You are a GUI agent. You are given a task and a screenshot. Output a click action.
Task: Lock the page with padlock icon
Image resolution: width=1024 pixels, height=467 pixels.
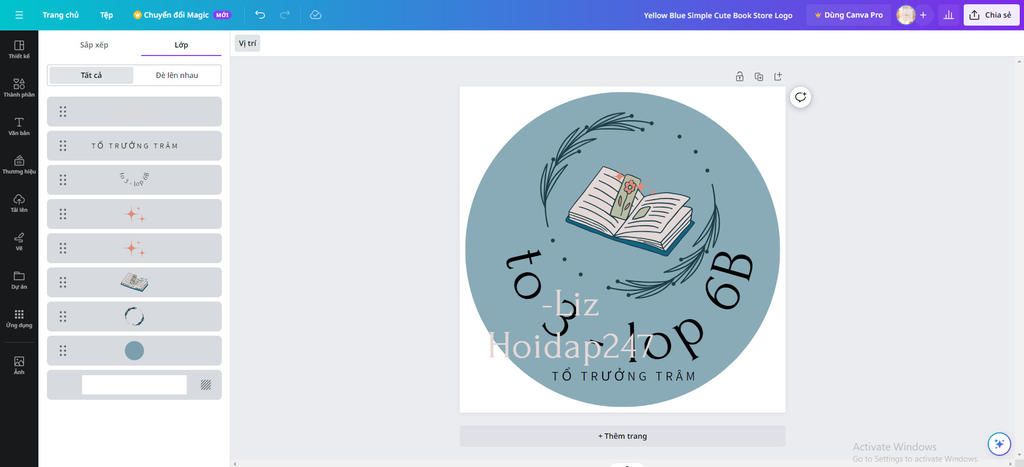(739, 76)
